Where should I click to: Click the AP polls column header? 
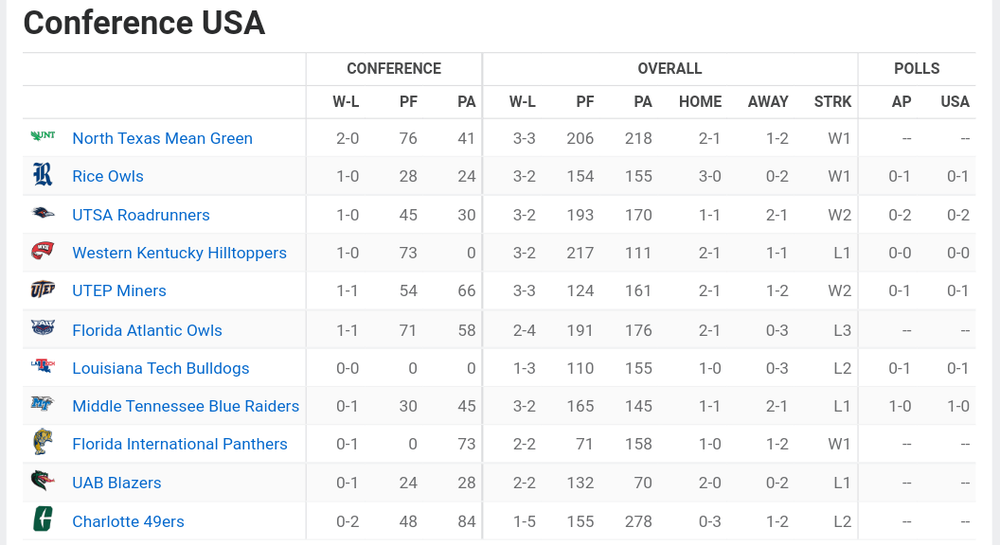(x=901, y=101)
